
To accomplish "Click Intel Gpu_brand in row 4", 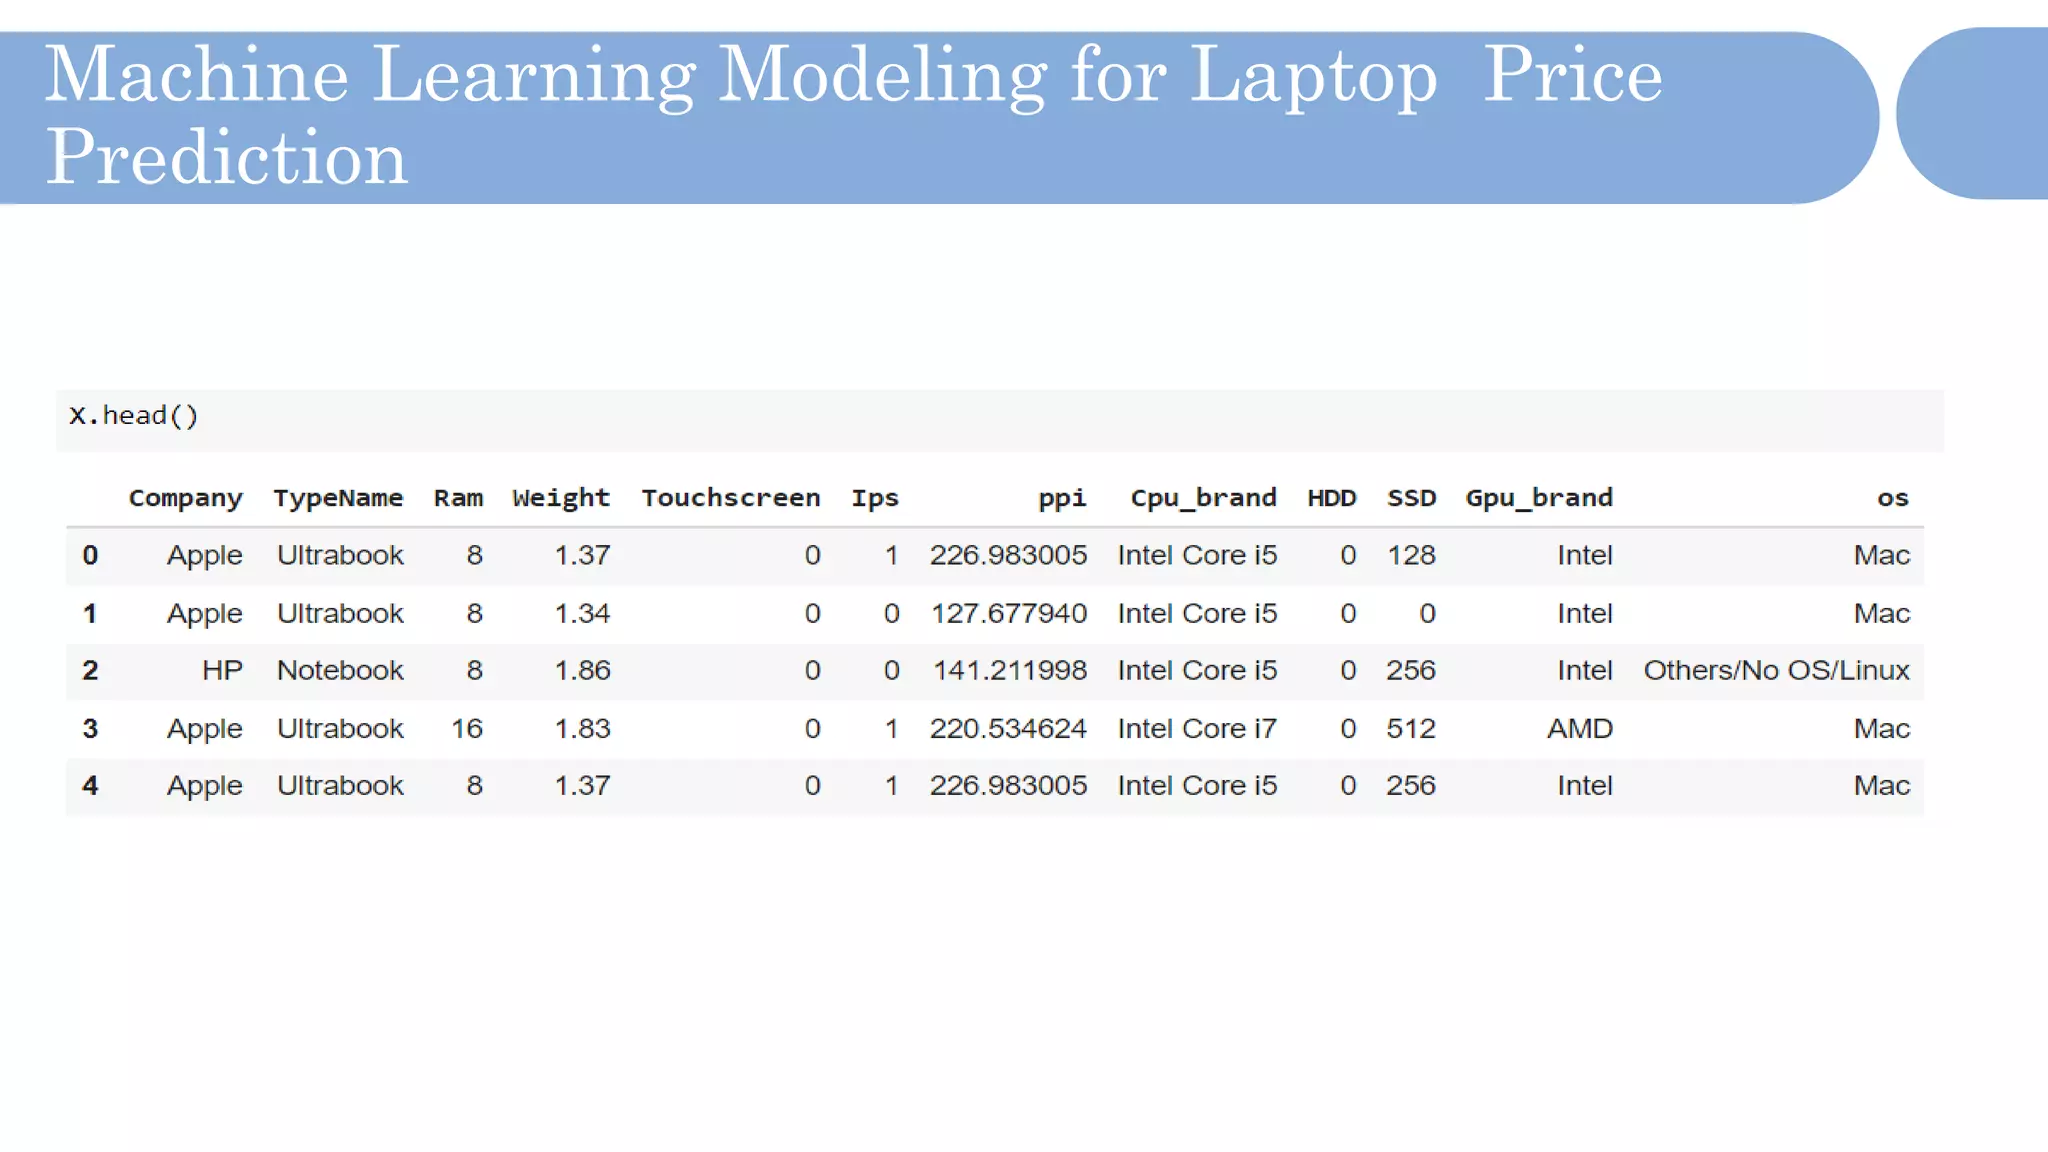I will click(x=1585, y=785).
